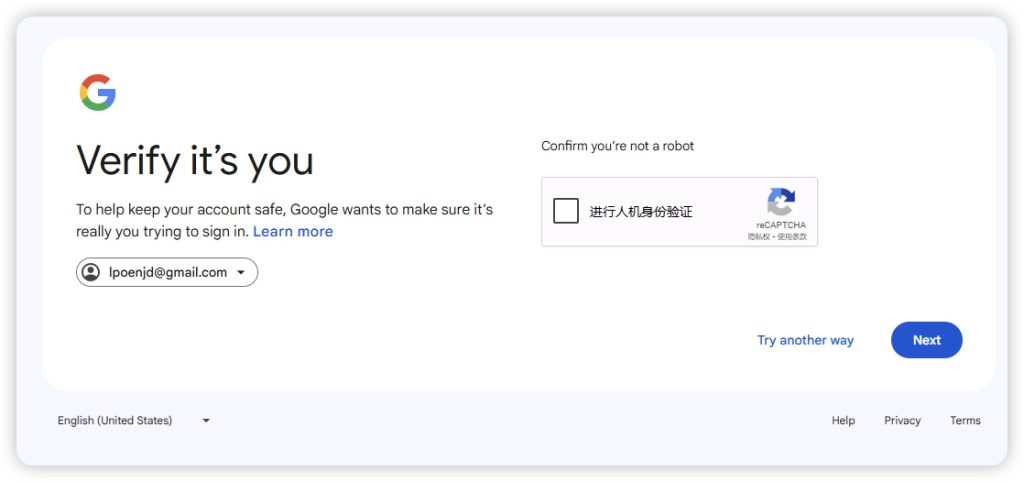
Task: Click the Next button
Action: (x=926, y=340)
